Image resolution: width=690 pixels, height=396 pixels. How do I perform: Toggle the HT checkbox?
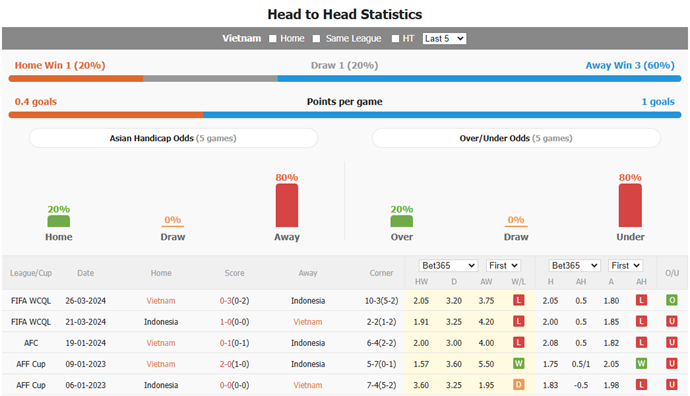tap(395, 39)
